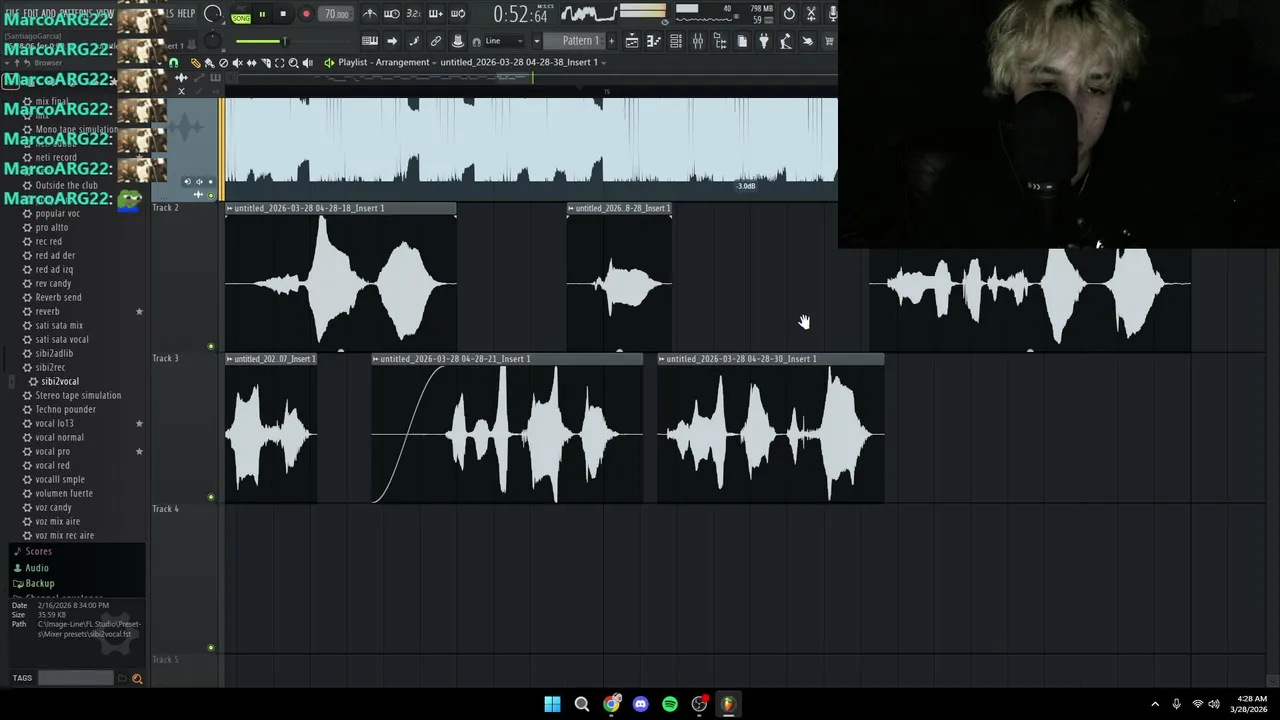Mute Track 4 with its green dot
The image size is (1280, 720).
click(x=211, y=648)
